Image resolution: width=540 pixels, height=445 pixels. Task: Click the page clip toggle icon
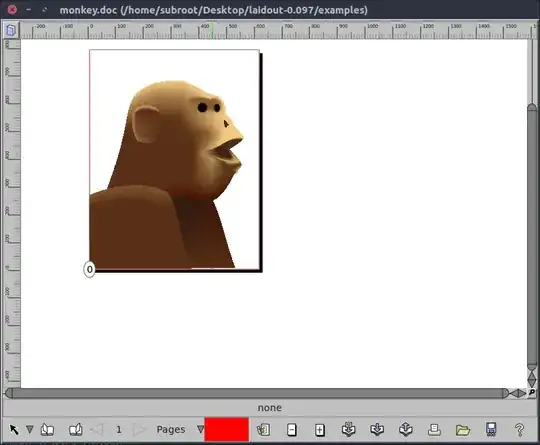263,430
